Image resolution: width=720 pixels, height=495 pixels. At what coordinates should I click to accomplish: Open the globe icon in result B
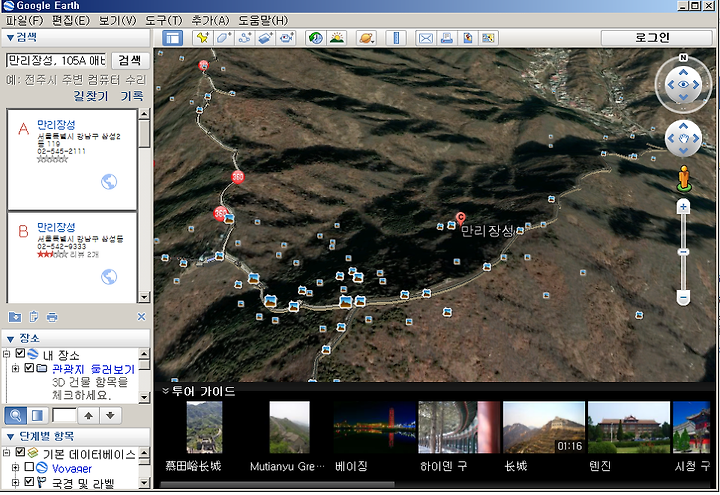click(x=109, y=276)
